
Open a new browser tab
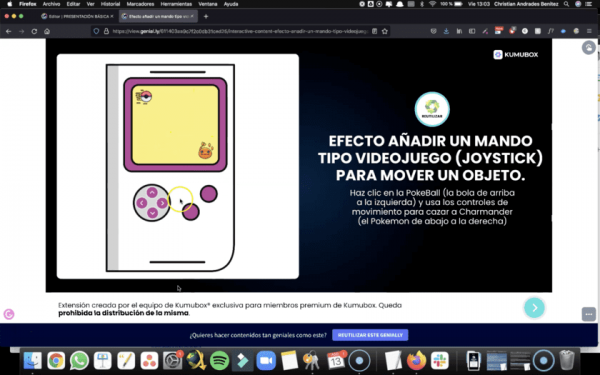pos(206,16)
